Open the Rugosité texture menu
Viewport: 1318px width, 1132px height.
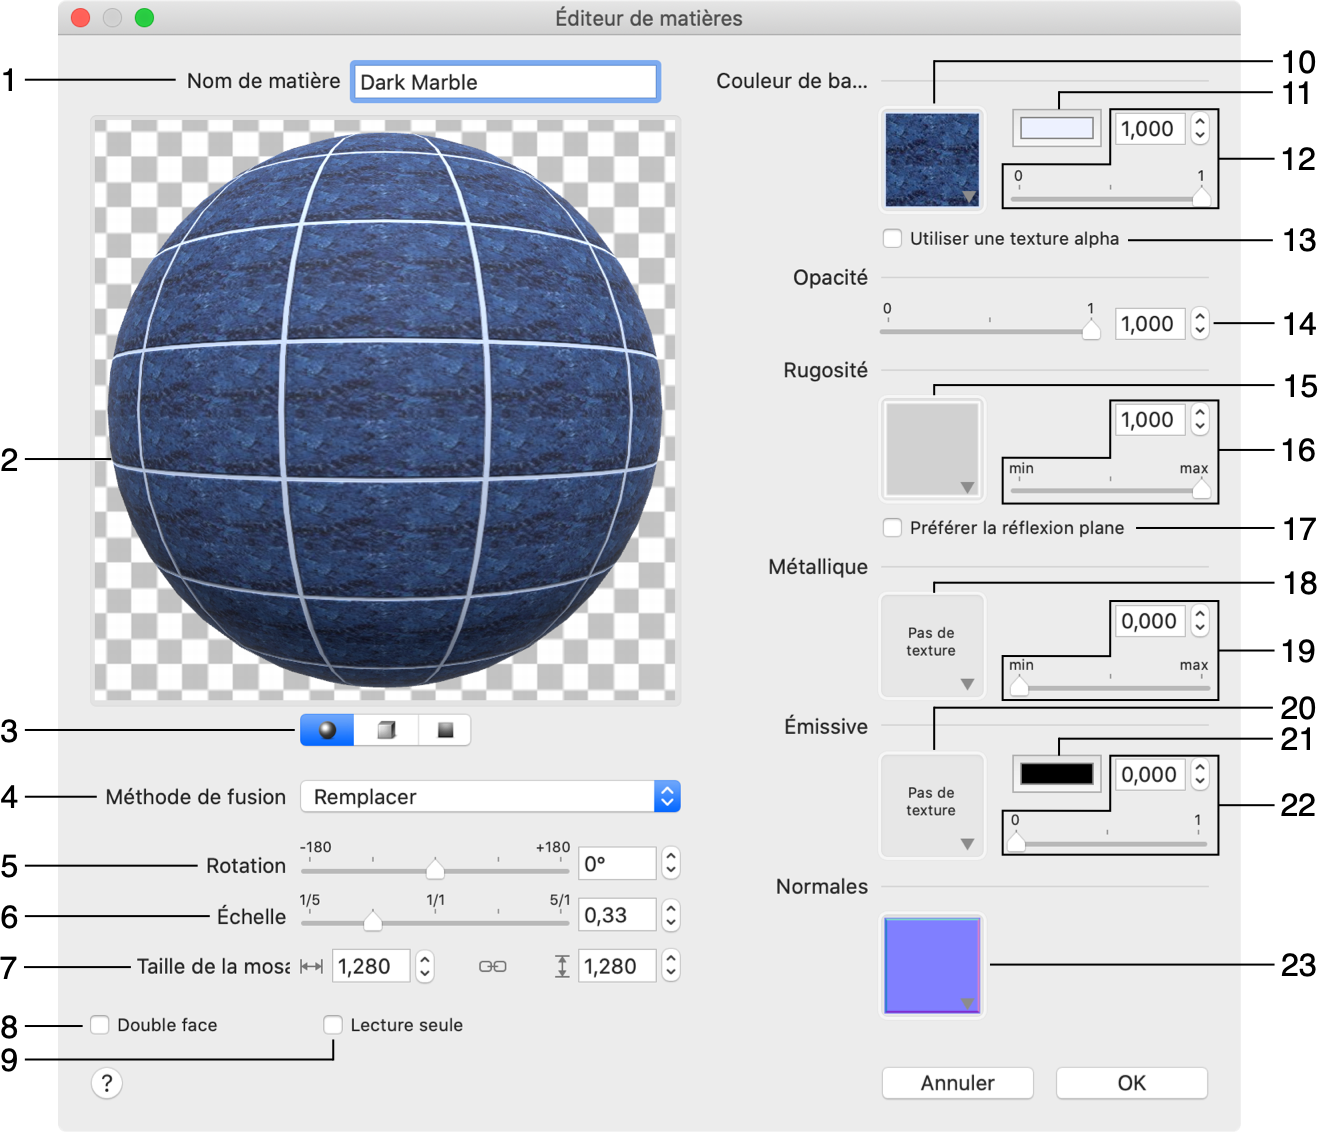tap(932, 449)
